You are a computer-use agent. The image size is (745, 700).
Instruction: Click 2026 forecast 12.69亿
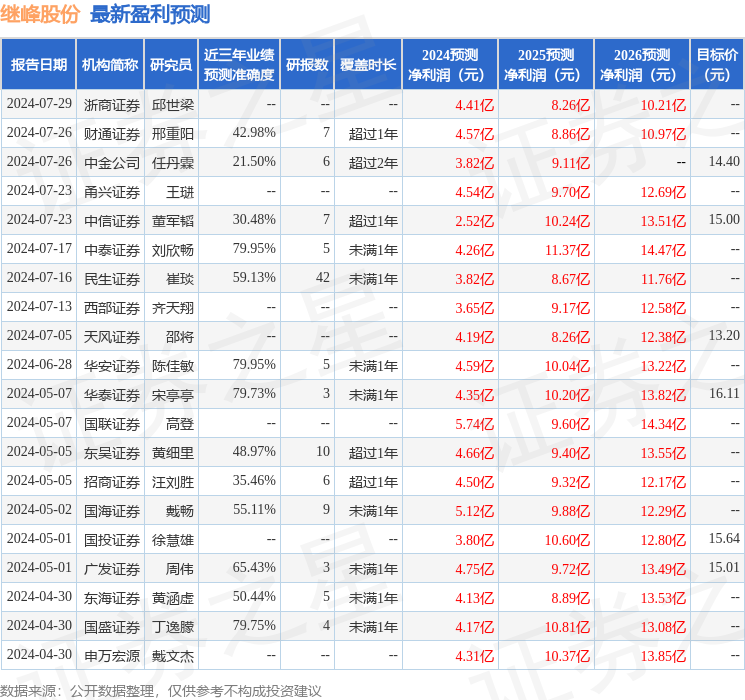(x=663, y=192)
